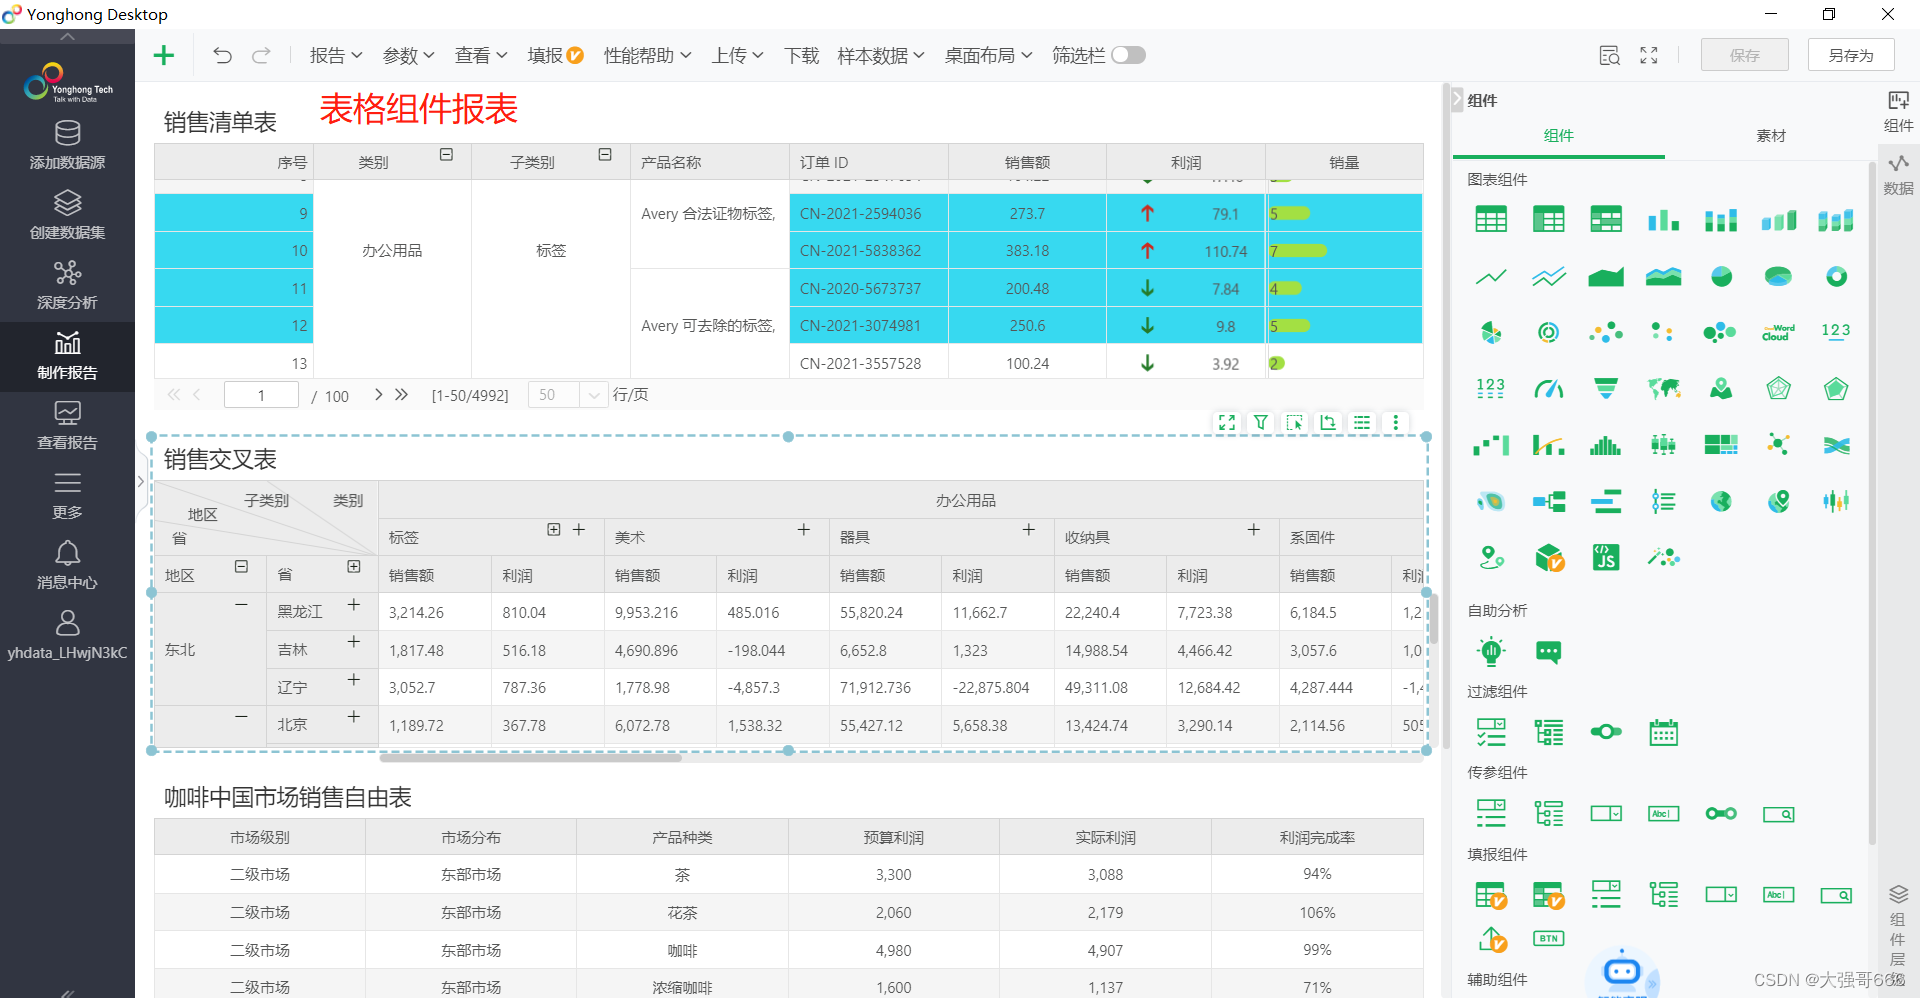Open the 深度分析 sidebar item
This screenshot has width=1920, height=998.
(67, 285)
